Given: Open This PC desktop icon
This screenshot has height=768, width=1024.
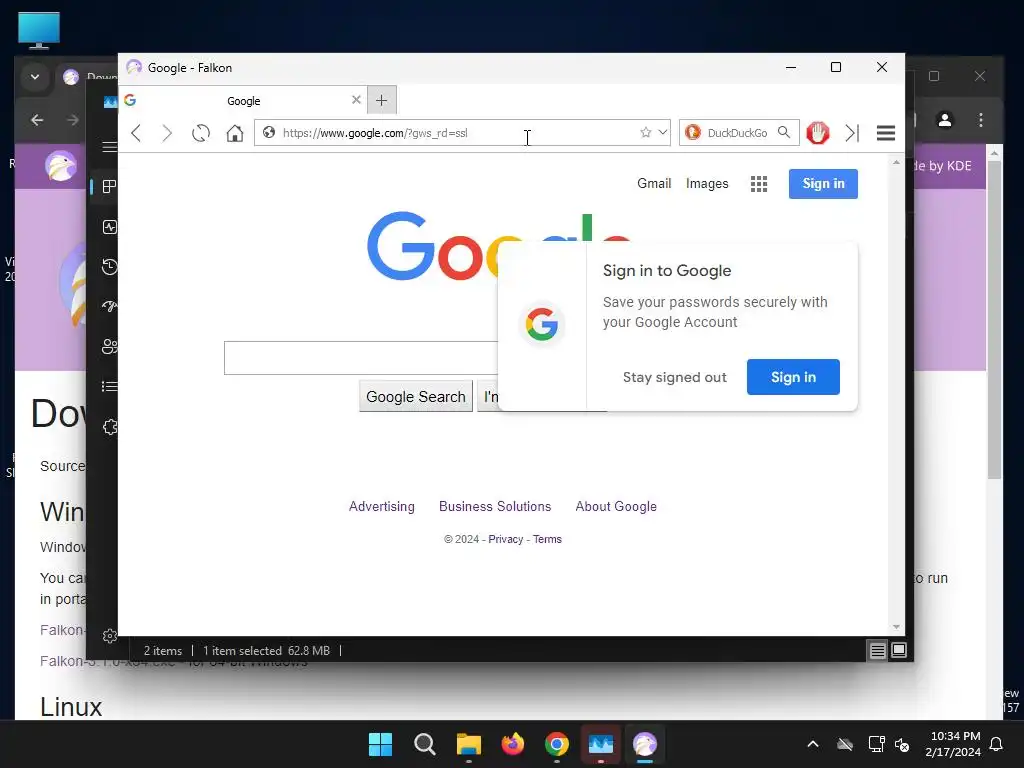Looking at the screenshot, I should [x=39, y=31].
